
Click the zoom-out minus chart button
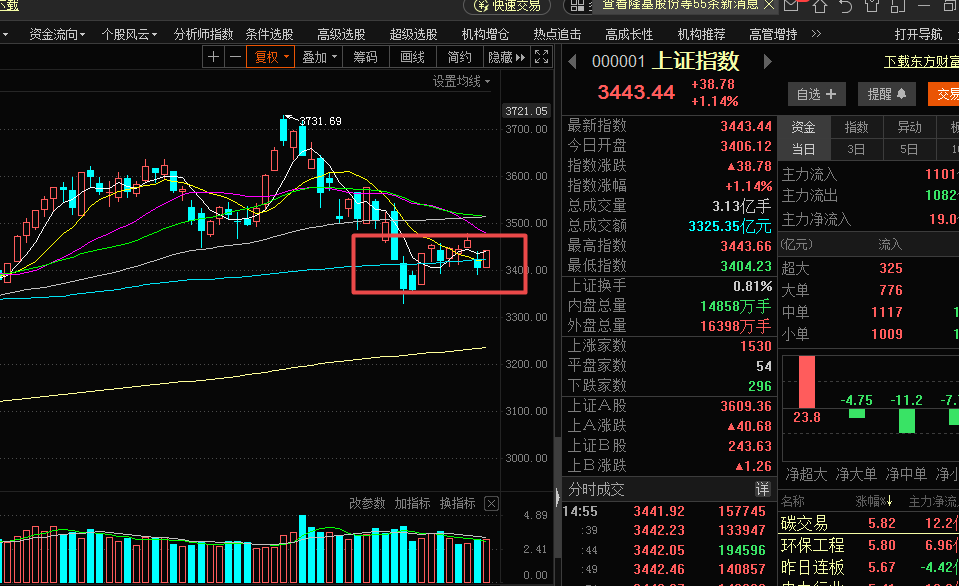tap(235, 57)
